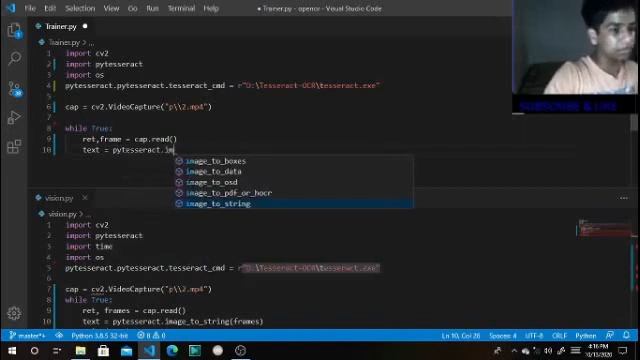Open the Extensions view
This screenshot has height=360, width=640.
pyautogui.click(x=14, y=146)
